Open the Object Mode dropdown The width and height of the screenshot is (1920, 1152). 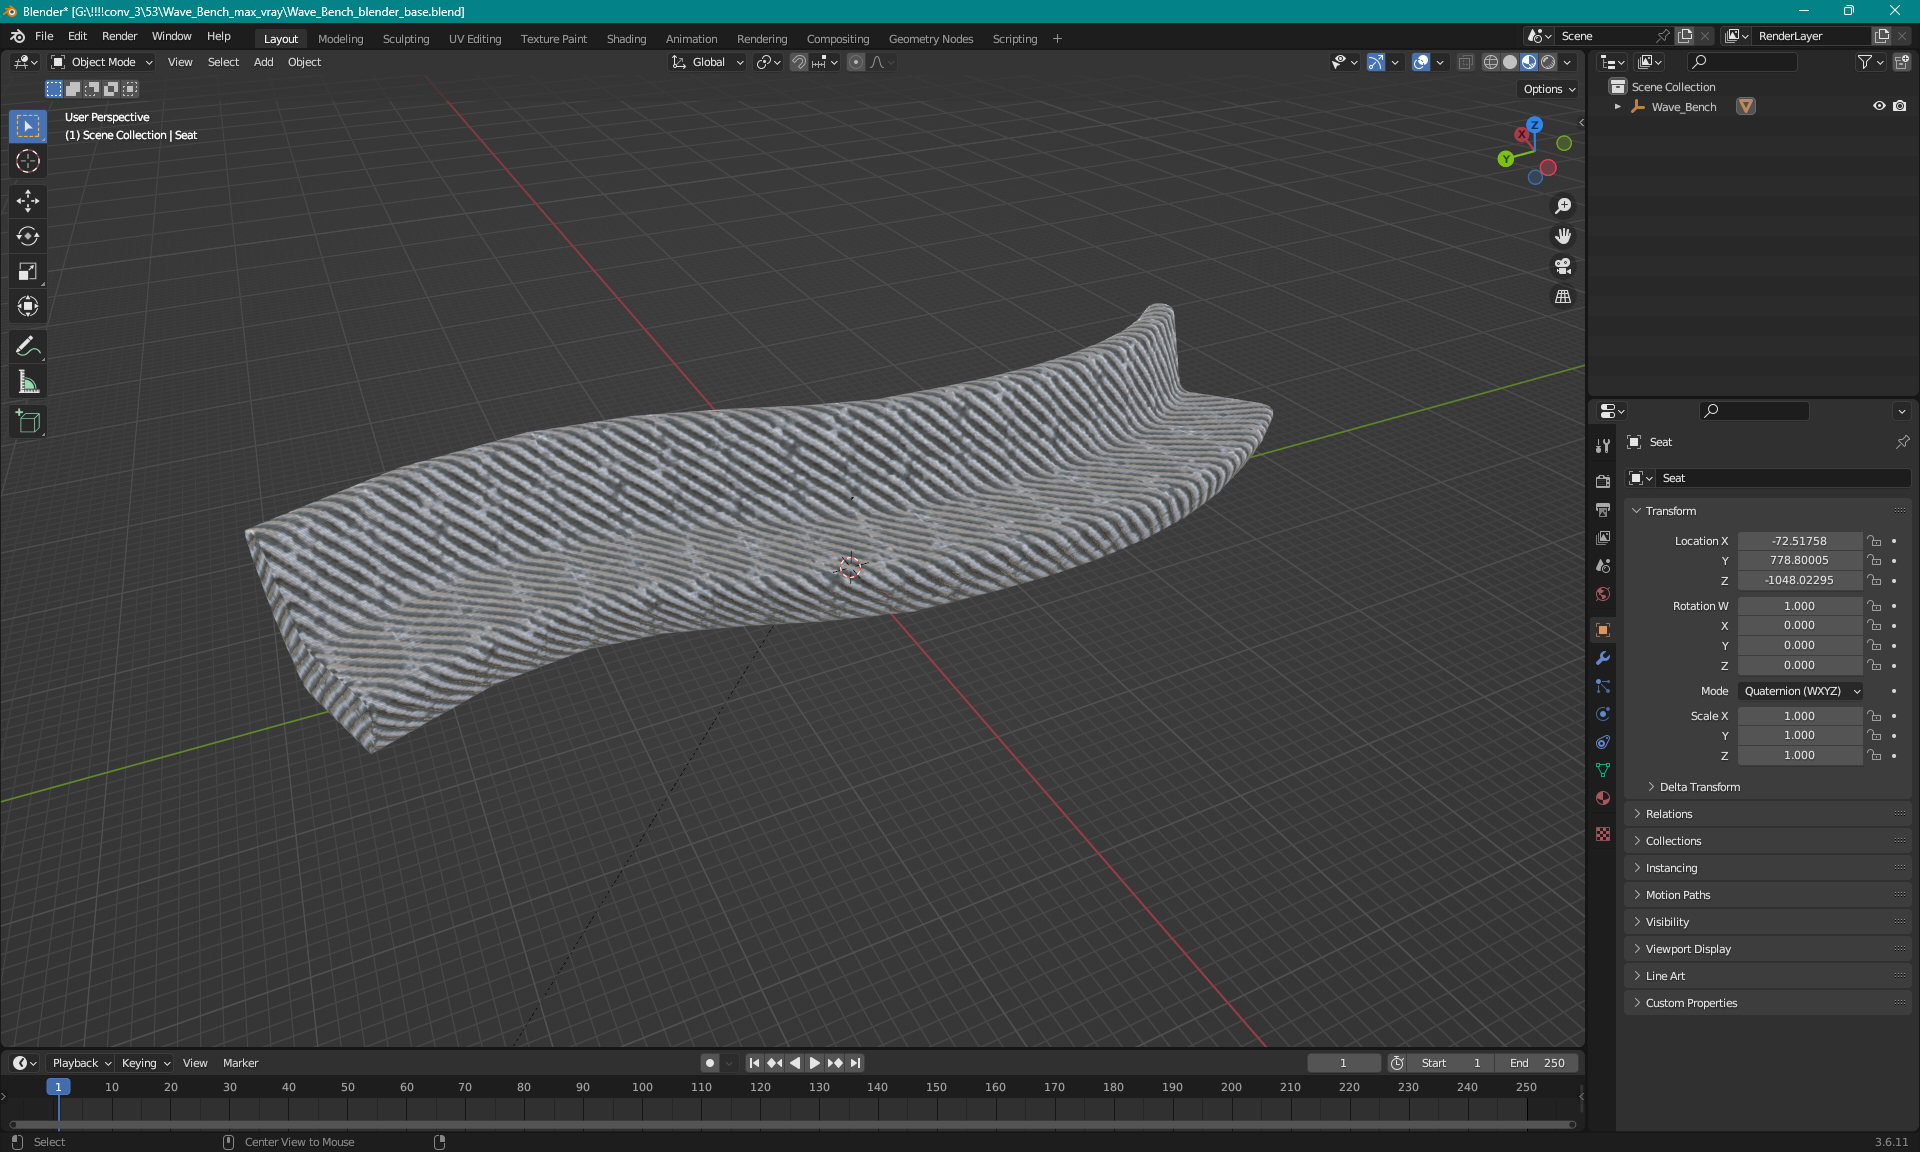pyautogui.click(x=102, y=62)
